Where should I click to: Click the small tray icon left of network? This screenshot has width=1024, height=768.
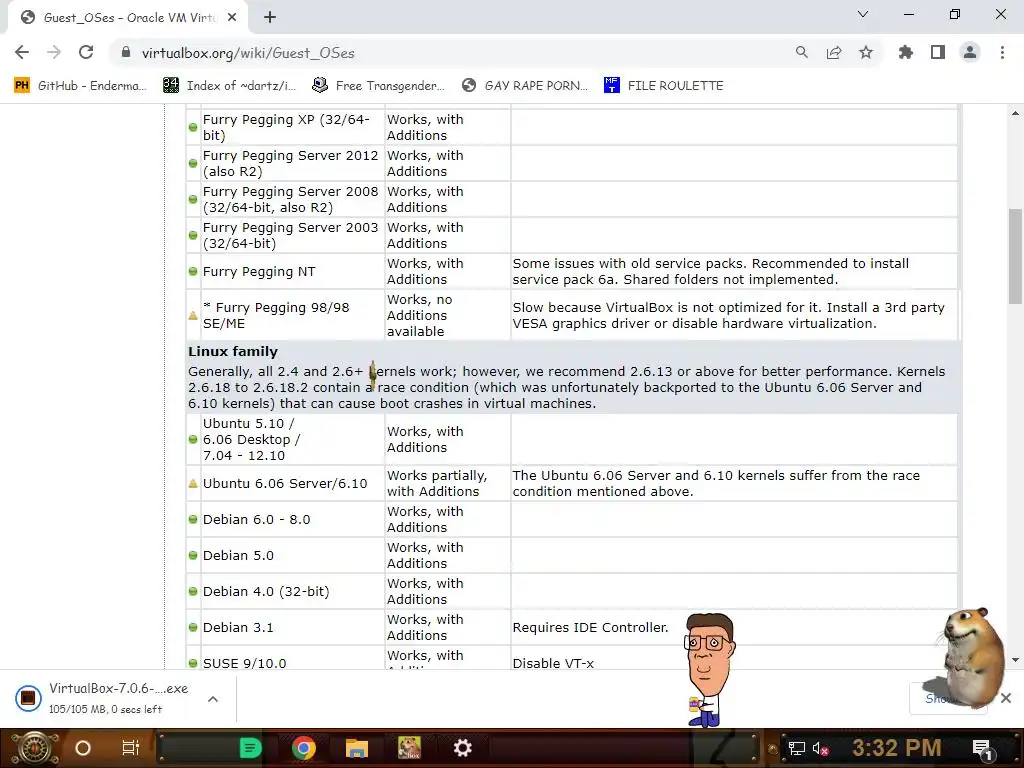click(773, 749)
